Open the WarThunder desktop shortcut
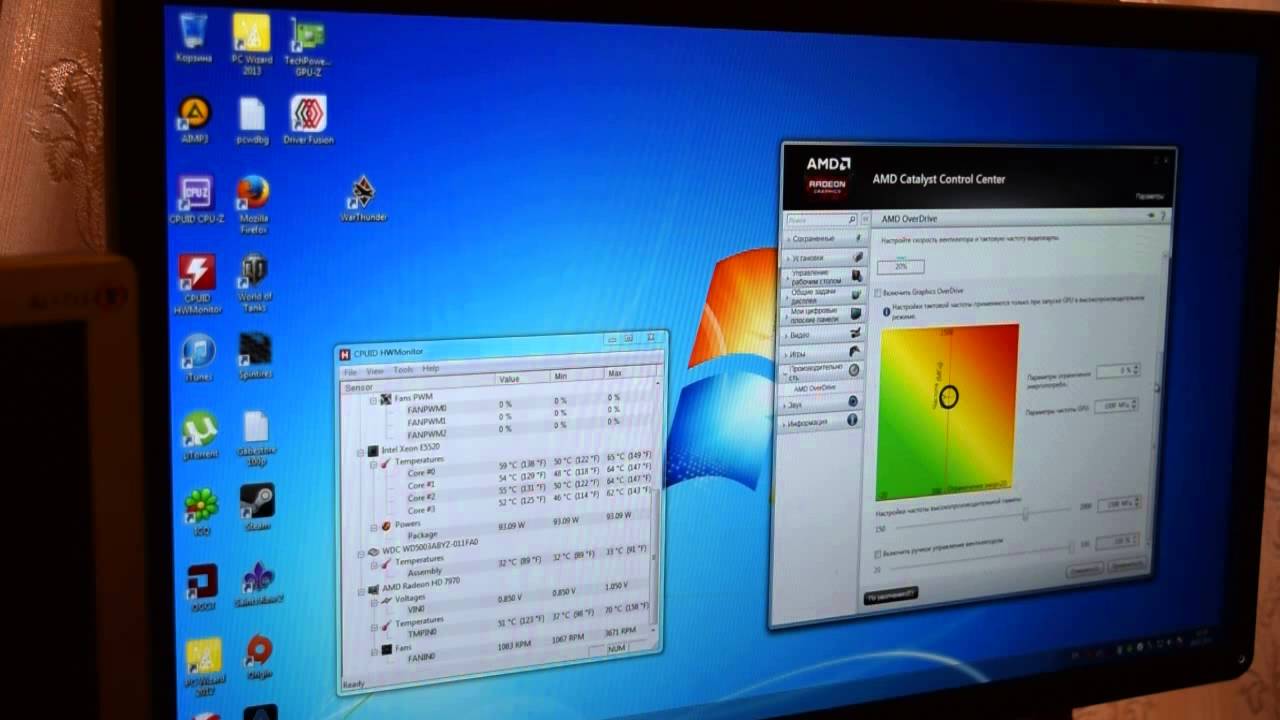 tap(363, 199)
